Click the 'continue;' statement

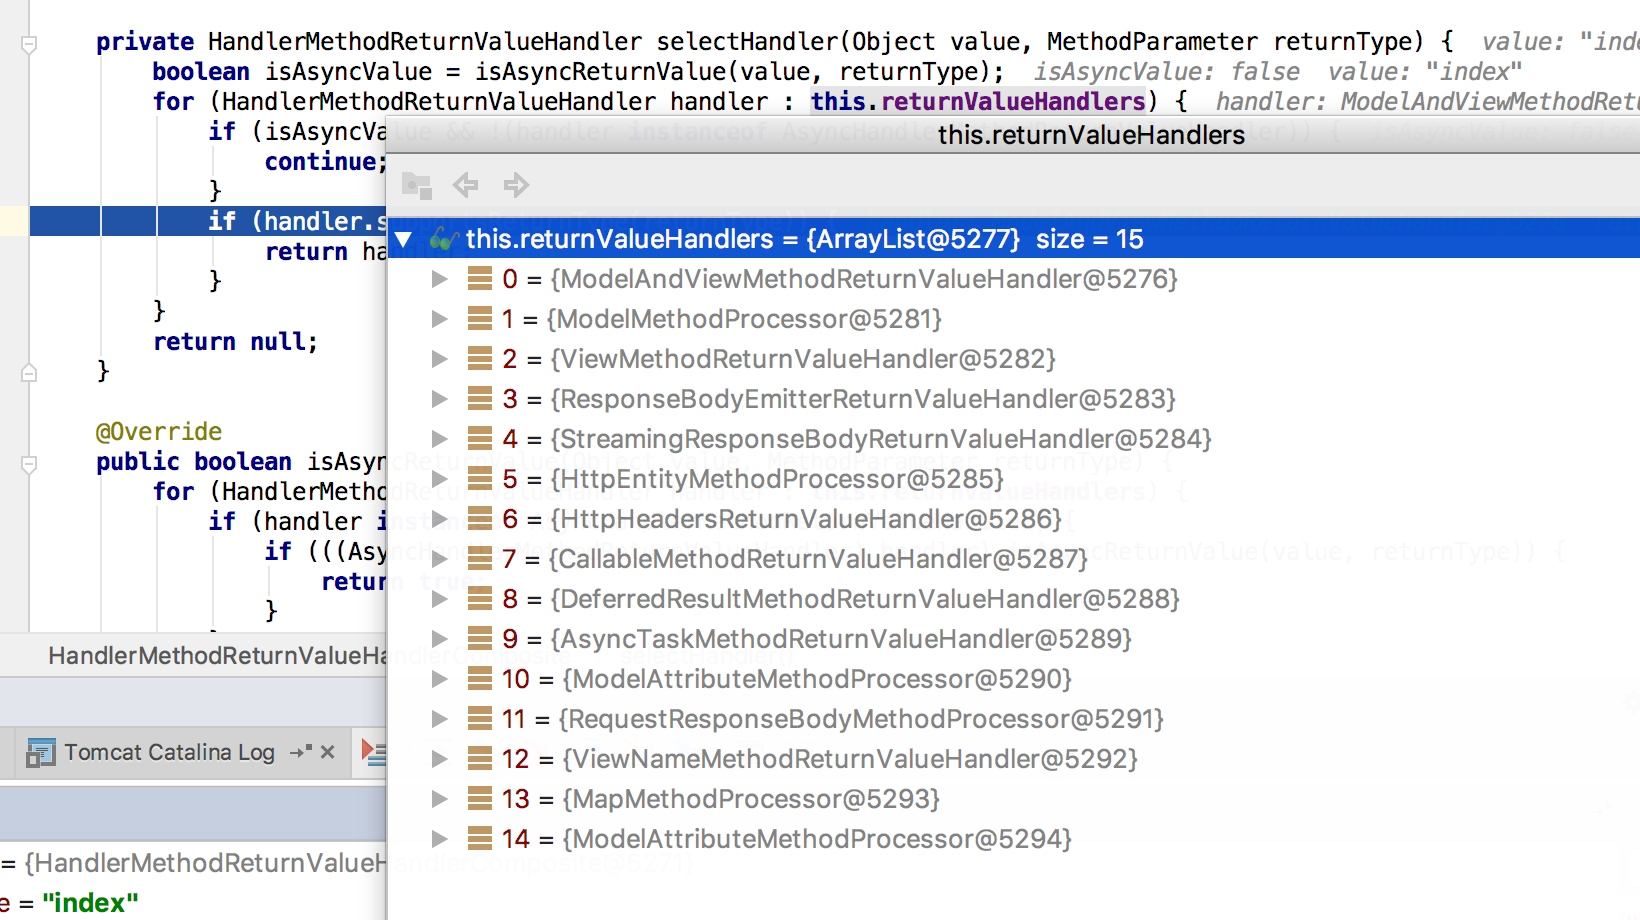tap(325, 161)
